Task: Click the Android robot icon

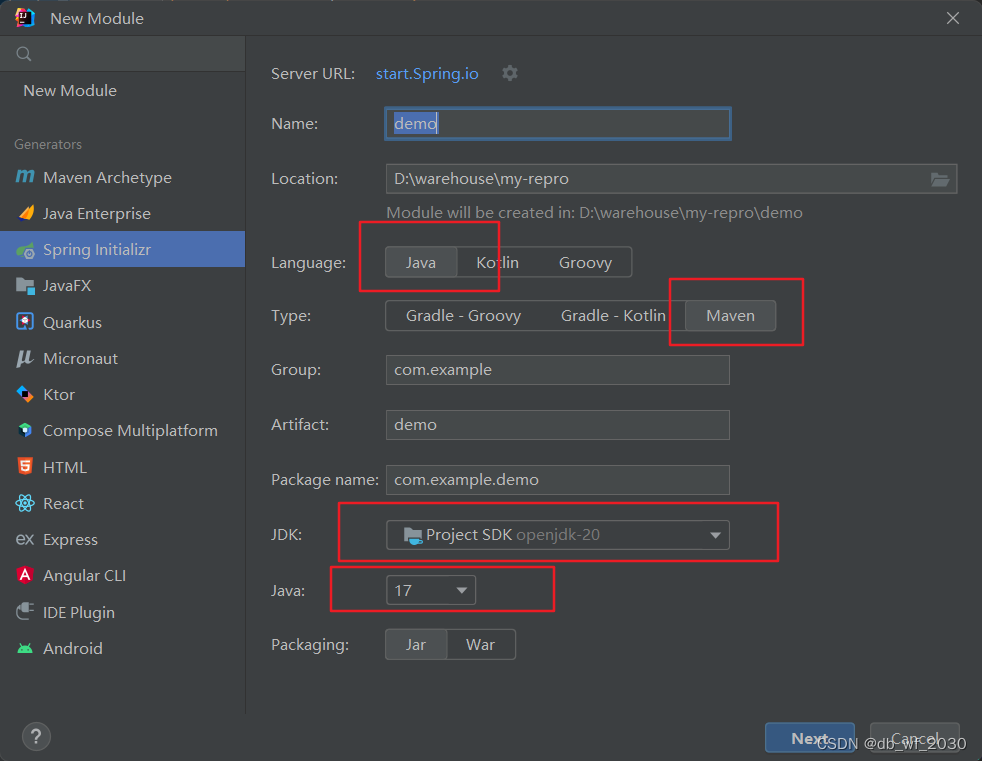Action: [x=25, y=648]
